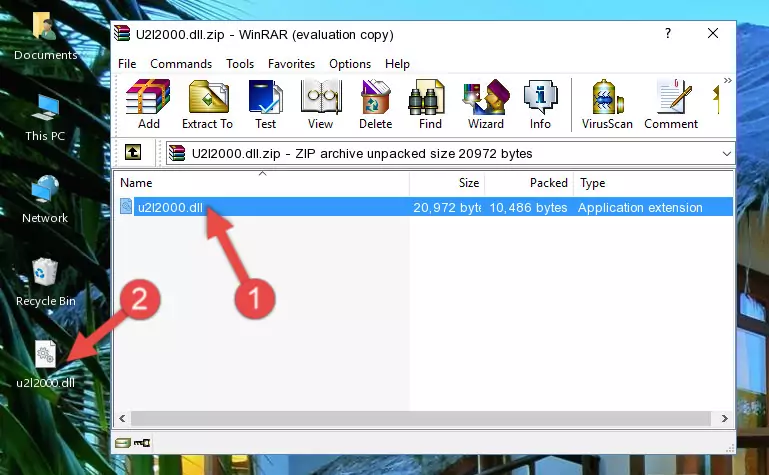
Task: Click the horizontal scrollbar track
Action: click(421, 419)
